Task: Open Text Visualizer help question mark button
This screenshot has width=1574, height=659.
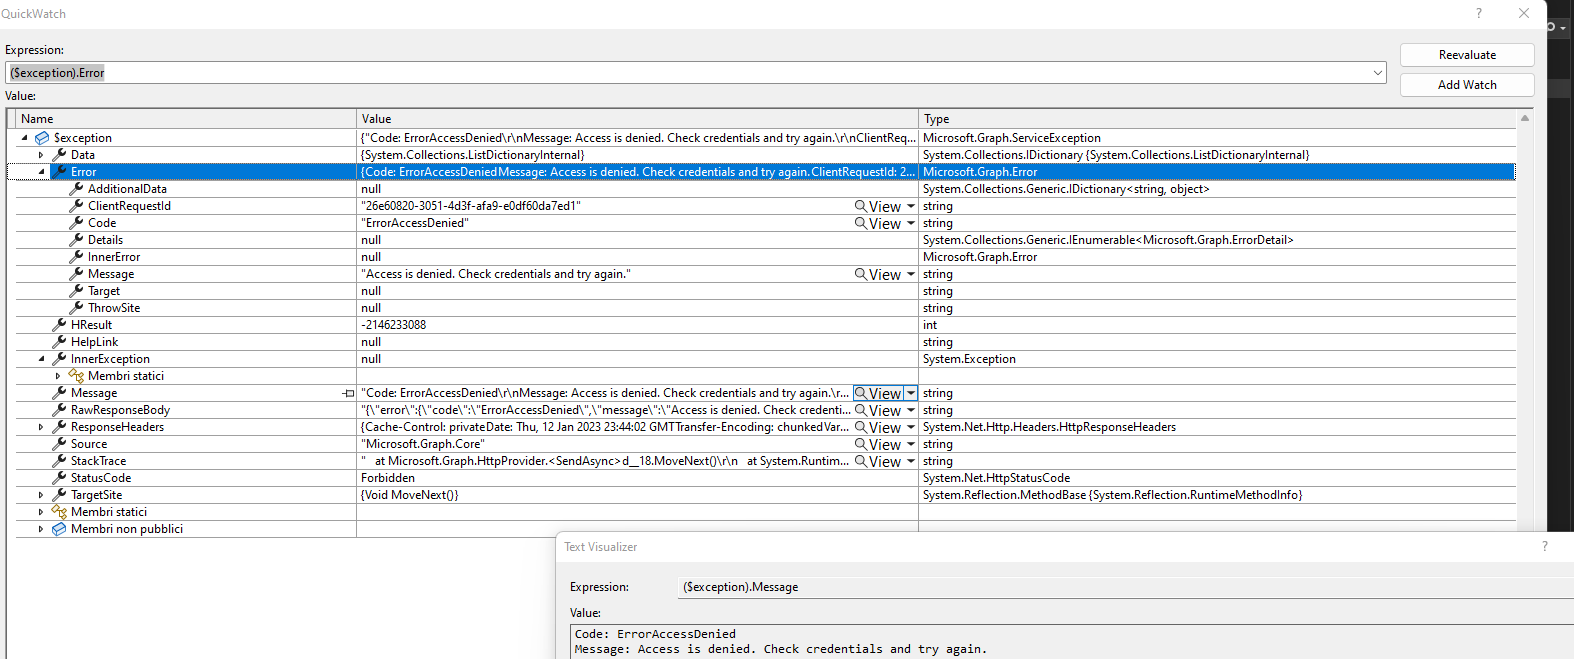Action: coord(1545,547)
